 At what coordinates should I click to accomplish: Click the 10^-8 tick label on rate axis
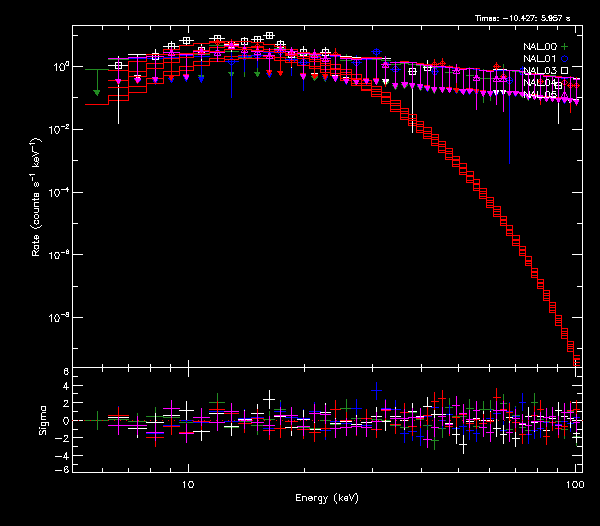pos(58,319)
